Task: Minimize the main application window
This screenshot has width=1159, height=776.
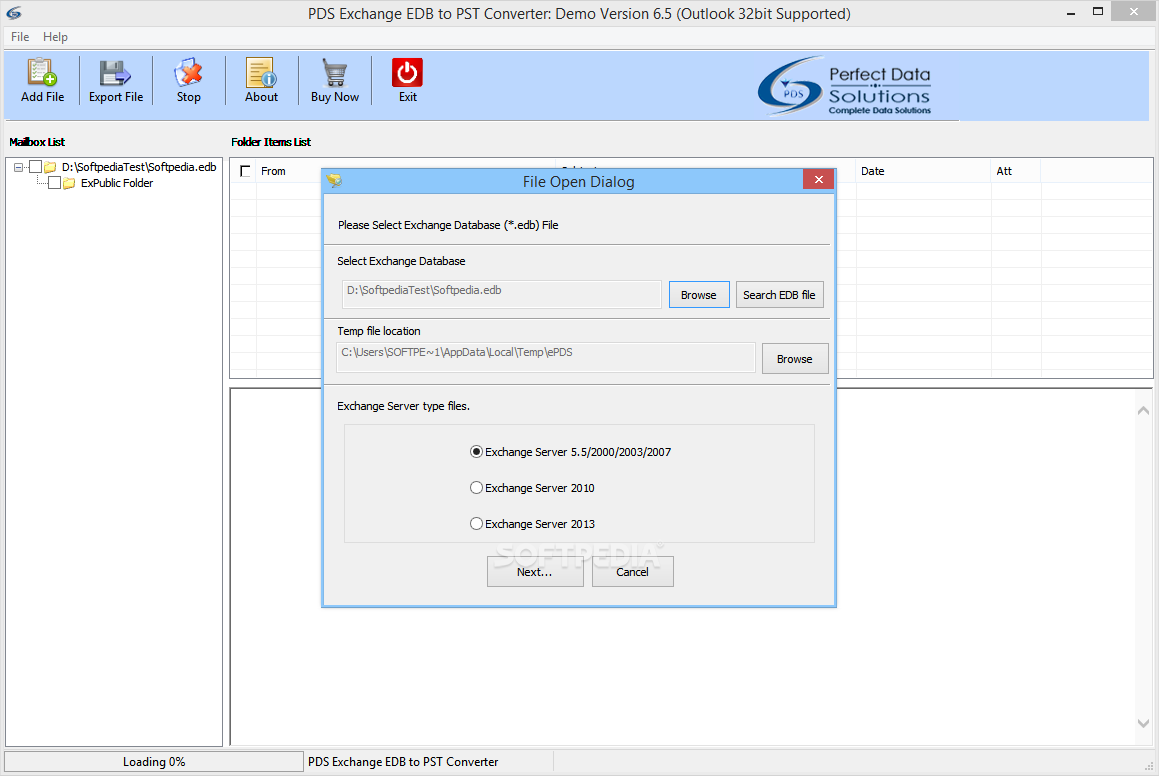Action: click(x=1070, y=13)
